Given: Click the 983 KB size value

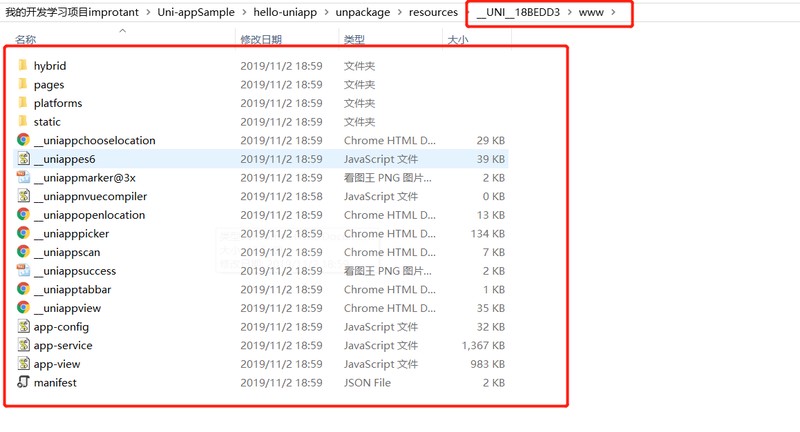Looking at the screenshot, I should coord(488,364).
